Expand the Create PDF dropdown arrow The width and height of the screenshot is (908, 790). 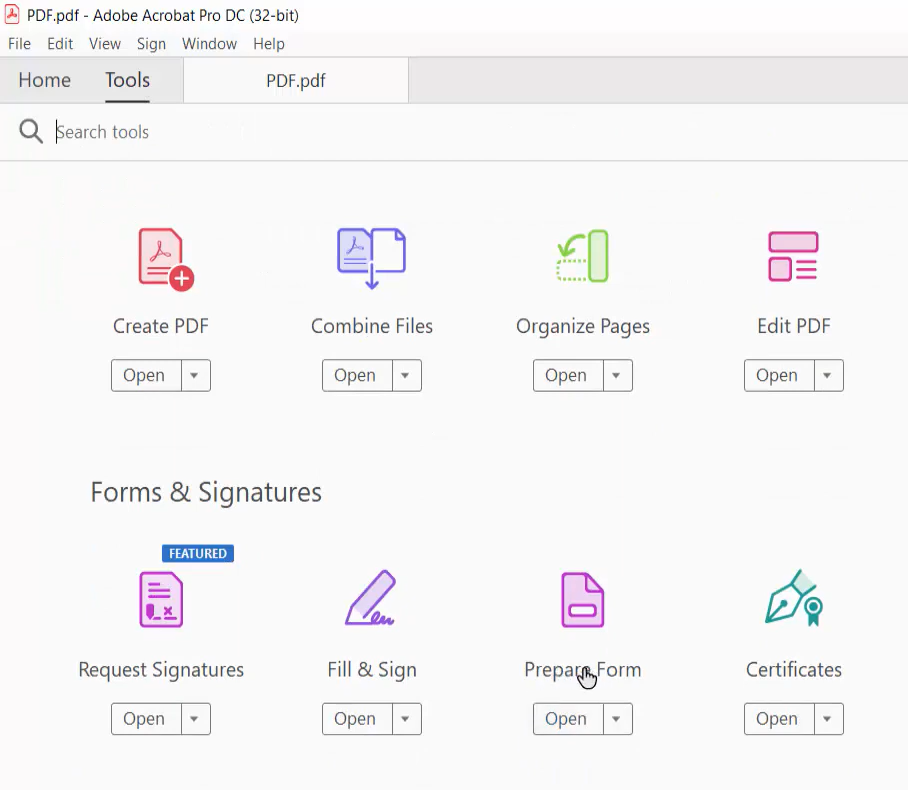pyautogui.click(x=195, y=375)
